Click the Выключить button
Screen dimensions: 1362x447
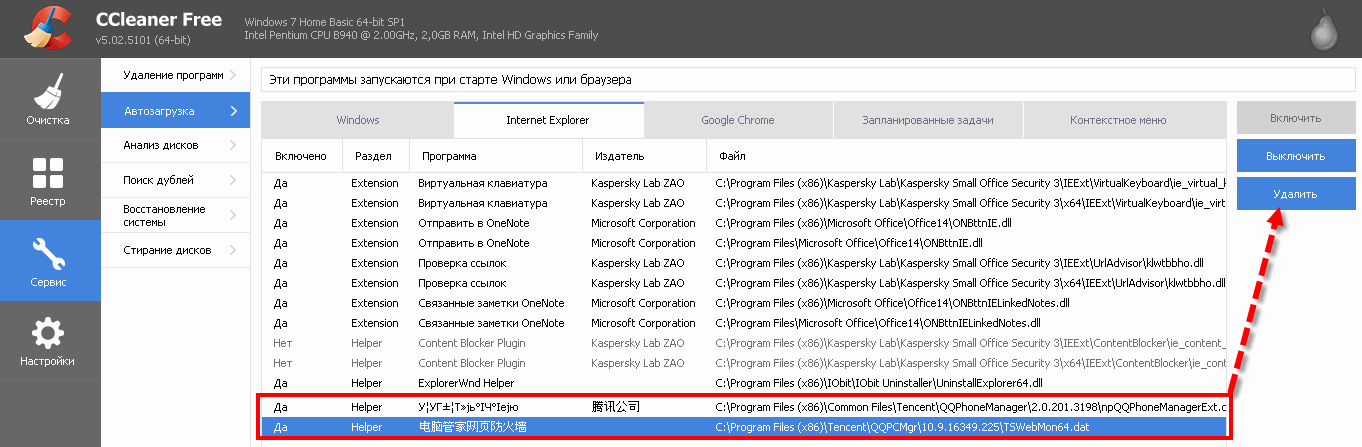click(1296, 156)
